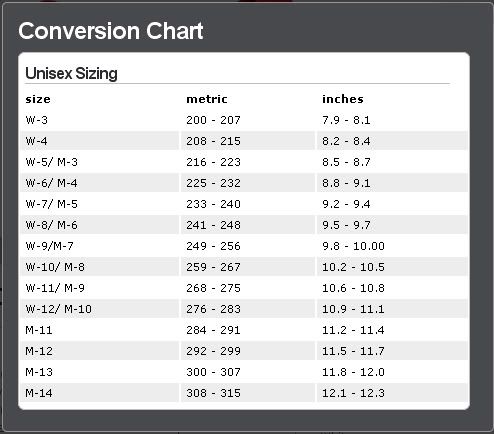Select the W-7/ M-5 row label
Image resolution: width=494 pixels, height=434 pixels.
click(51, 204)
